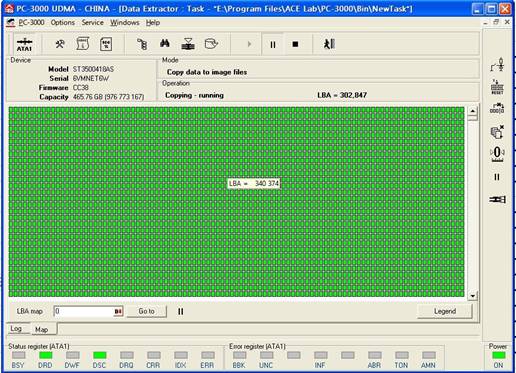This screenshot has height=373, width=516.
Task: Select the Map tab
Action: coord(42,329)
